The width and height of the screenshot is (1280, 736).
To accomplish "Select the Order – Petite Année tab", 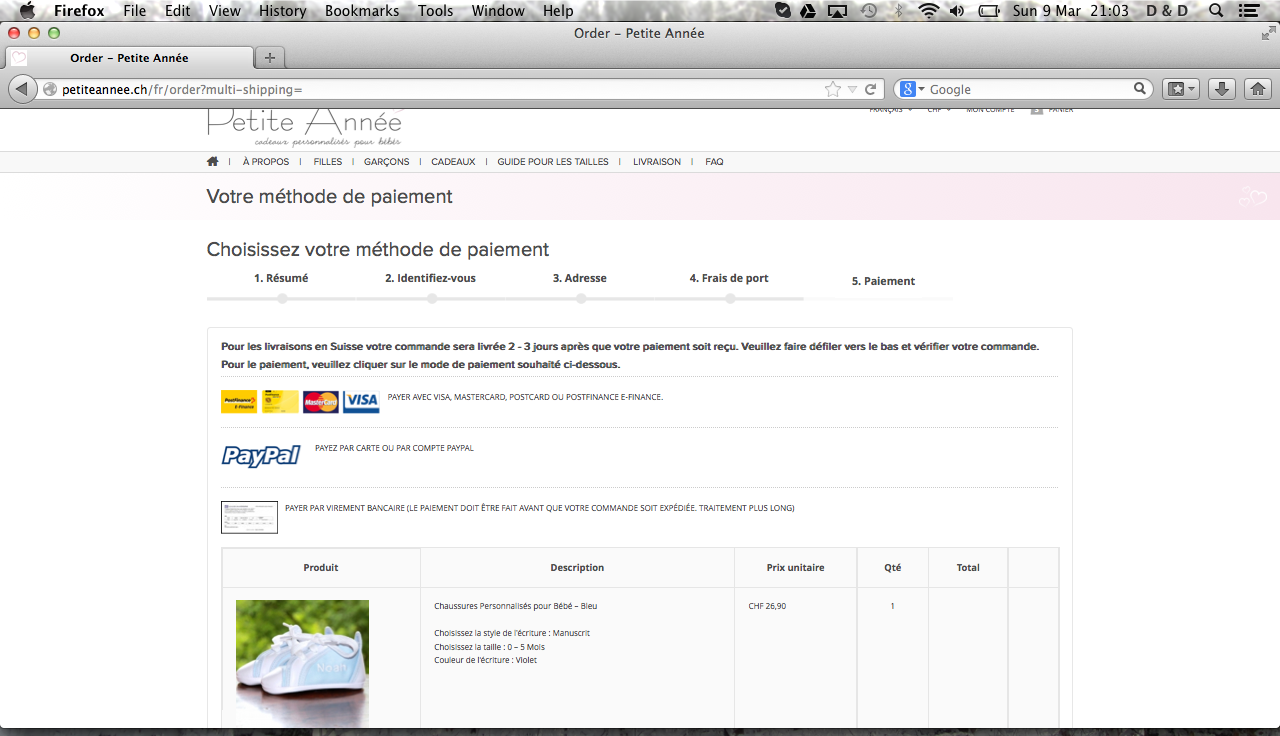I will click(129, 58).
